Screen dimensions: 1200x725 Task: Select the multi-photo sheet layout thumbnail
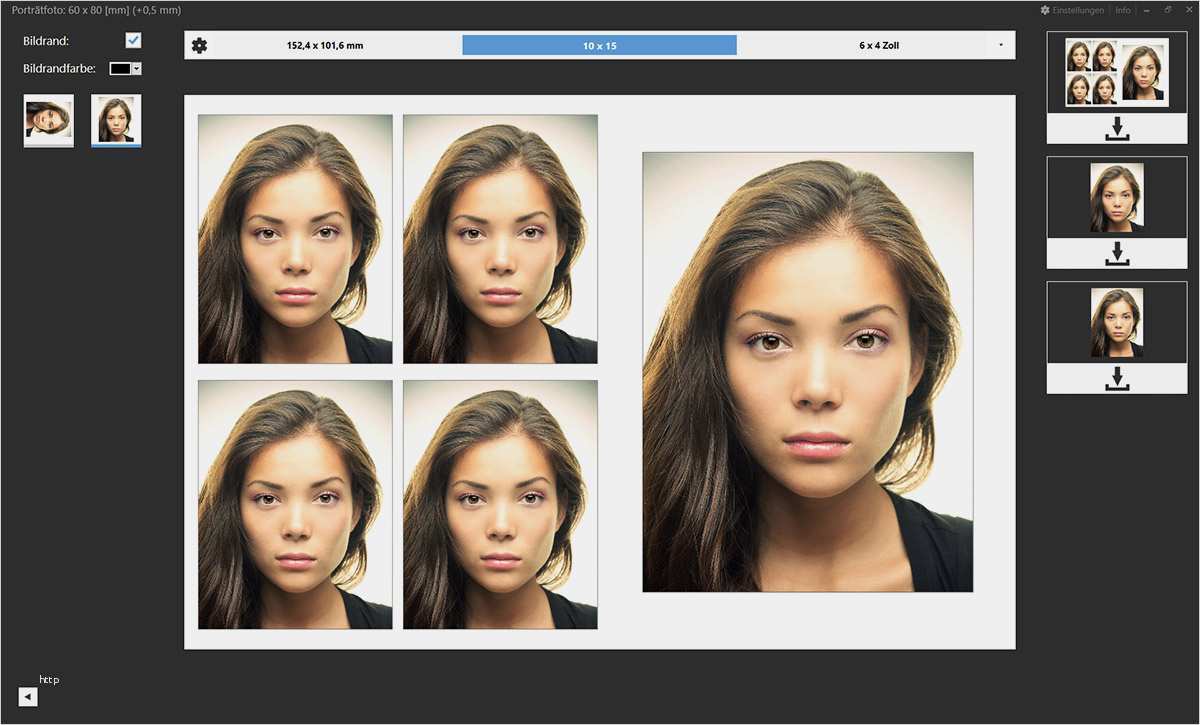1117,72
